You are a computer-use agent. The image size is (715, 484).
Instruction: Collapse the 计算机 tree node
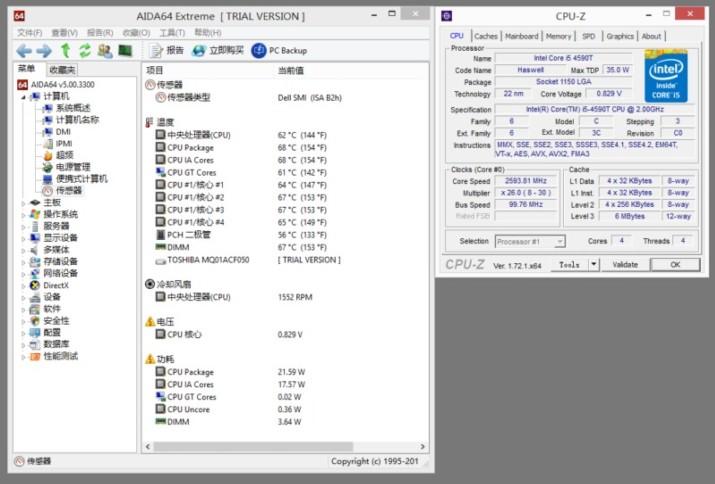click(23, 97)
